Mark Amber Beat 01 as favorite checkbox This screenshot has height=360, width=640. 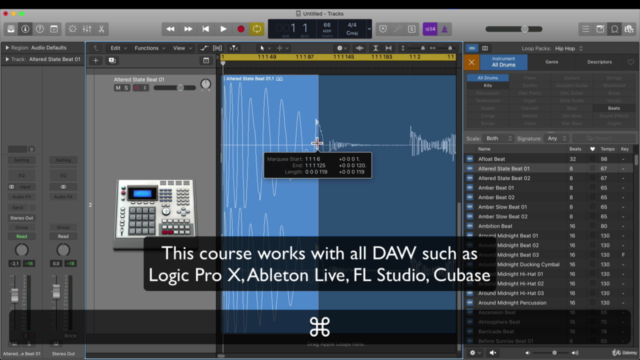(592, 188)
